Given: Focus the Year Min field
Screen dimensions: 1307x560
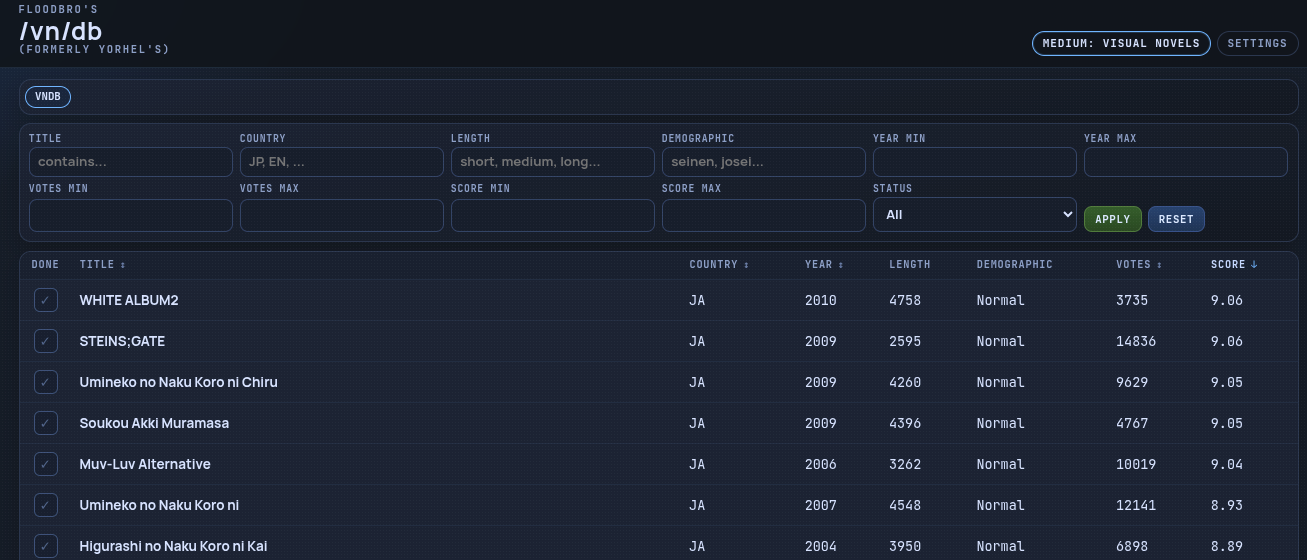Looking at the screenshot, I should [x=975, y=162].
